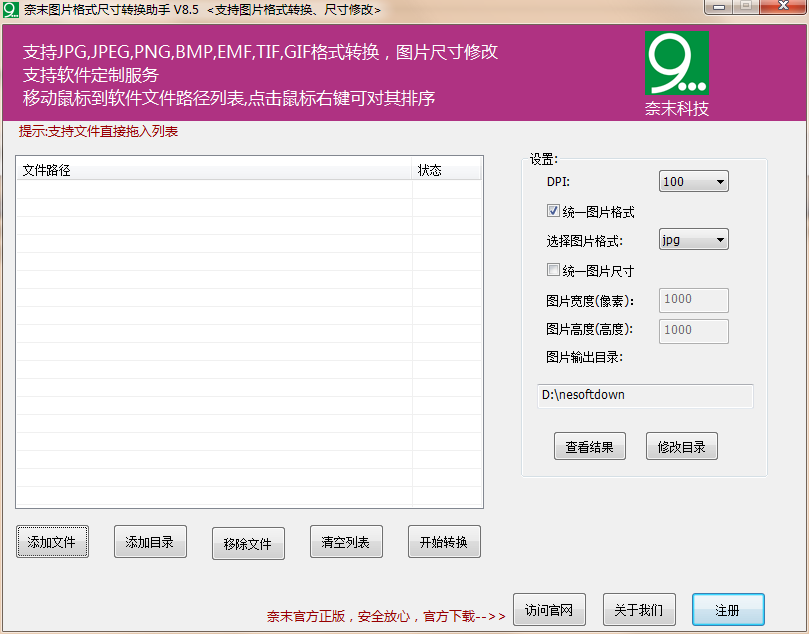Open the DPI dropdown
Viewport: 809px width, 634px height.
[693, 181]
